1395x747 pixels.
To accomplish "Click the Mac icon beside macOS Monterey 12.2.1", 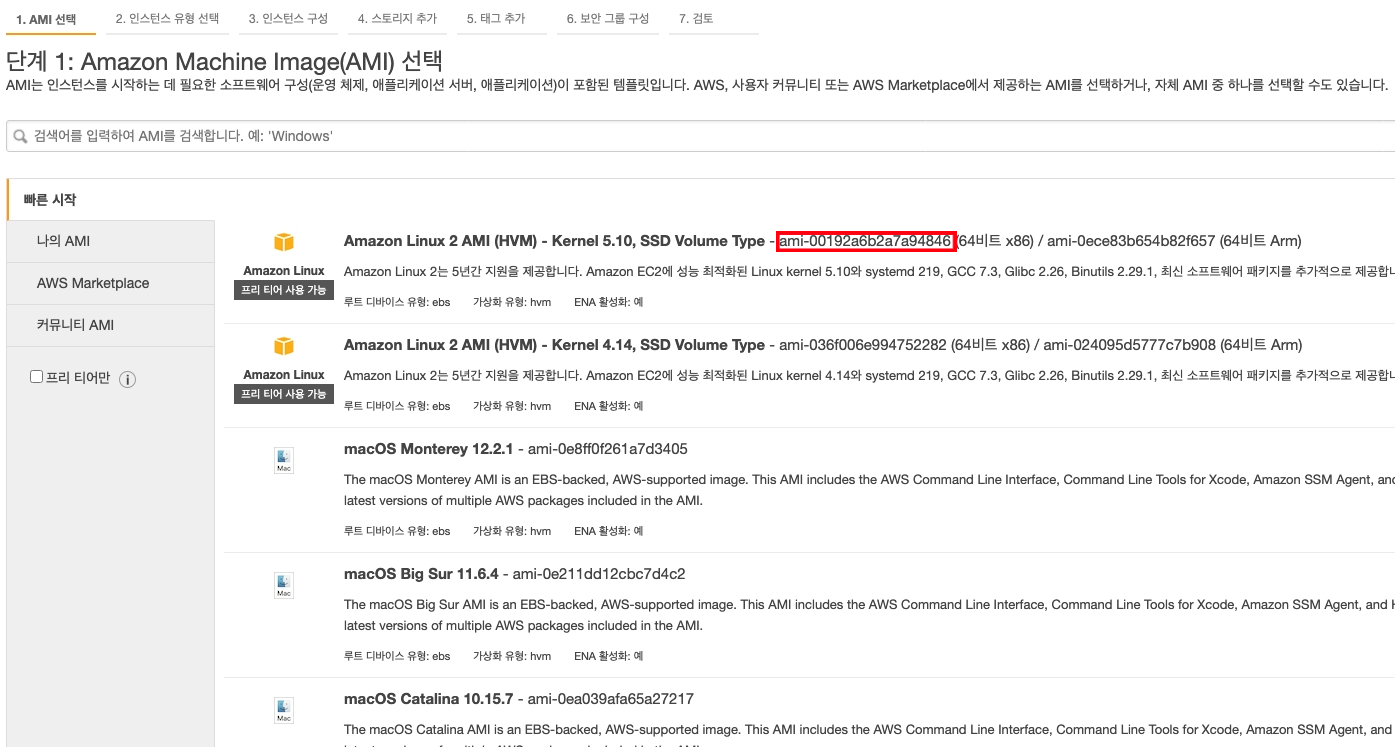I will (x=284, y=460).
